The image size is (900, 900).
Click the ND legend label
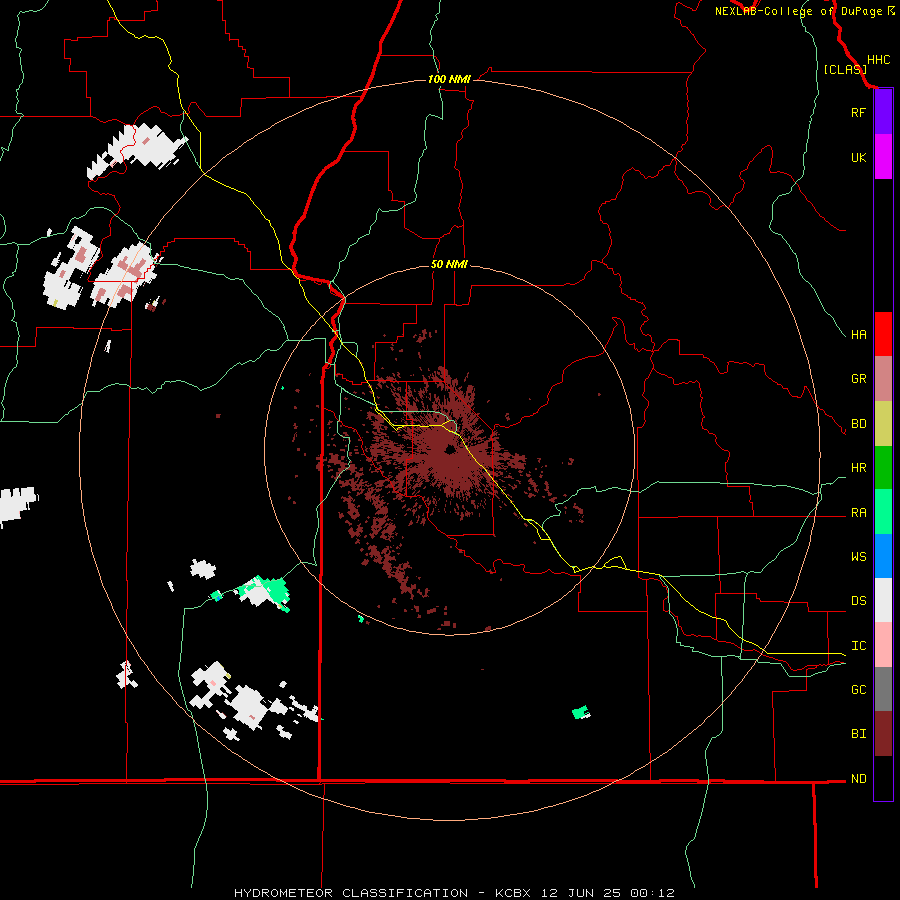click(858, 779)
